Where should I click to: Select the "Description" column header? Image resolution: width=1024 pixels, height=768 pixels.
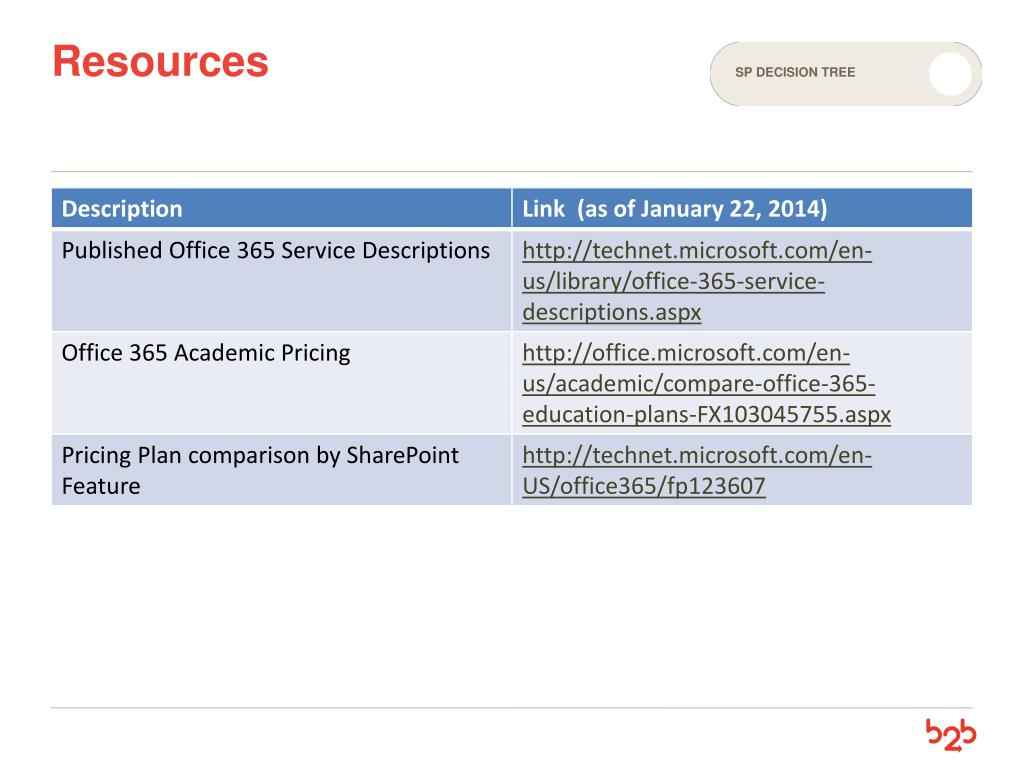[122, 209]
